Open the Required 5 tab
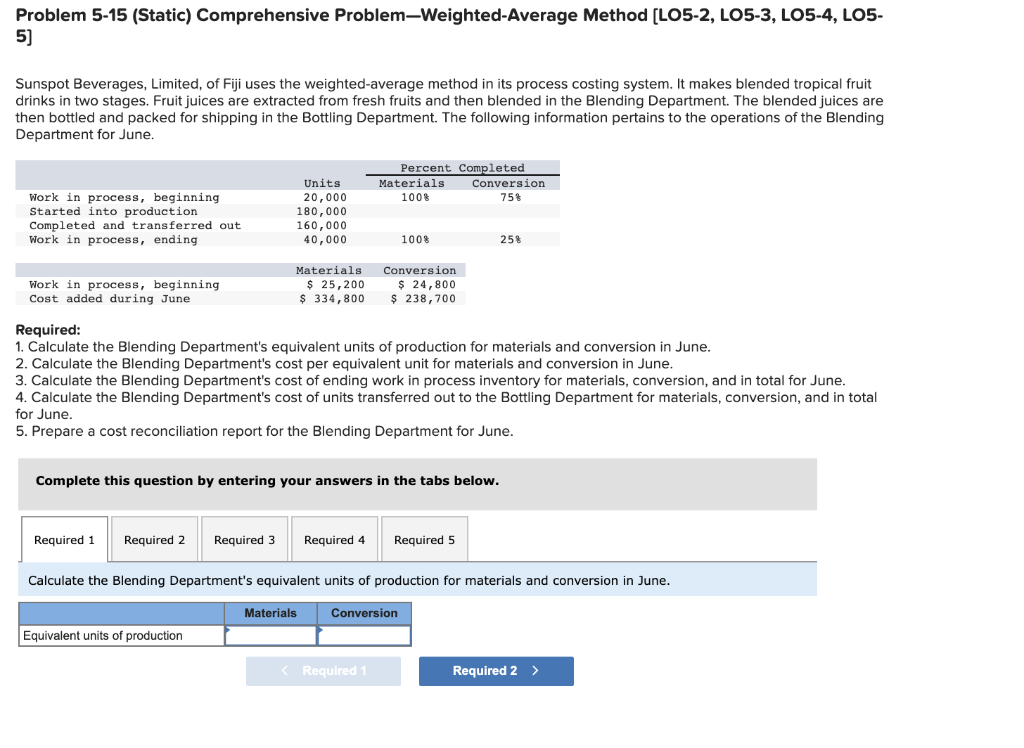Screen dimensions: 1024x748 [424, 539]
